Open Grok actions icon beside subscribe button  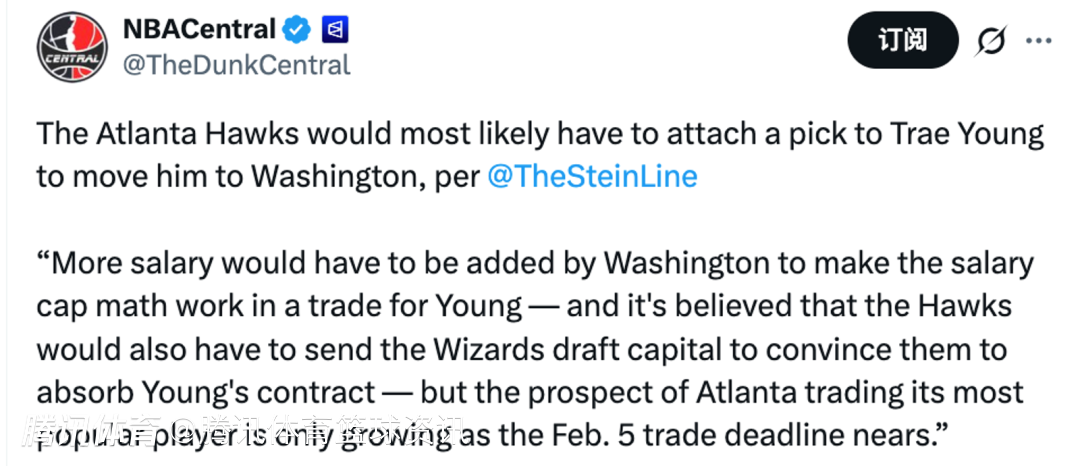[x=990, y=41]
